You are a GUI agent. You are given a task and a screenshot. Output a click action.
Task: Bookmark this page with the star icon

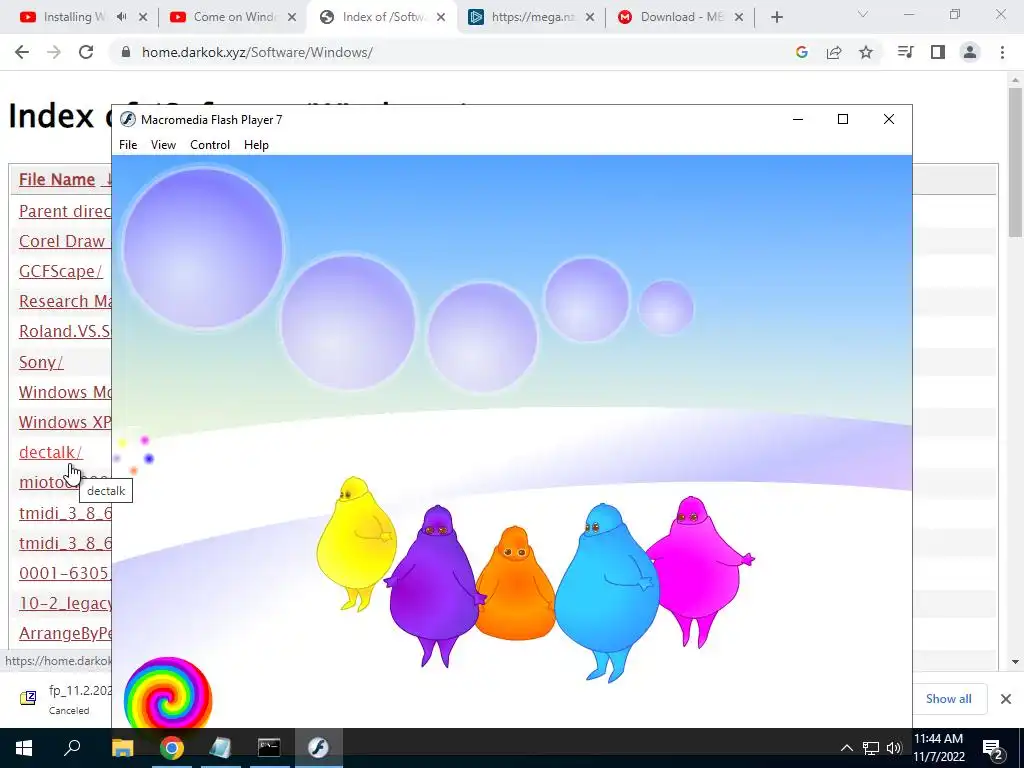866,52
